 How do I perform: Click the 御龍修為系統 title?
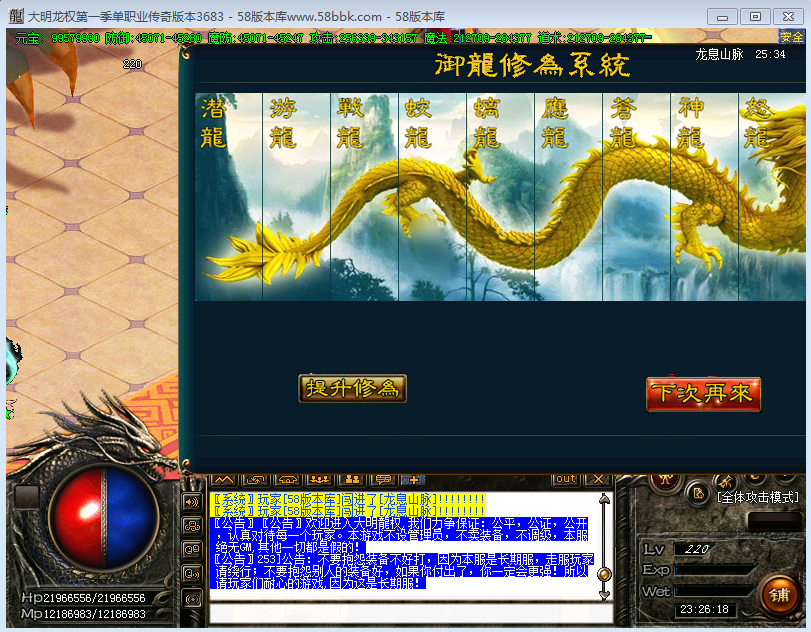click(532, 65)
